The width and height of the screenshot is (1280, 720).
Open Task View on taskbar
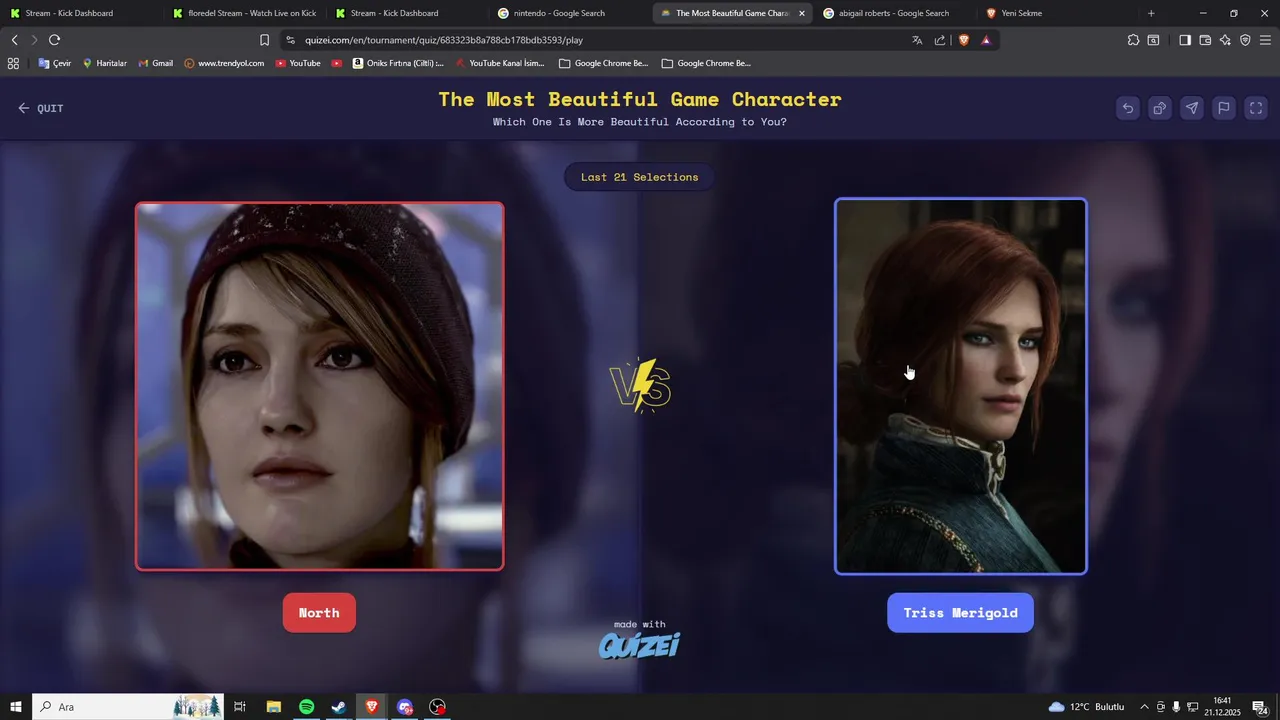click(x=240, y=707)
